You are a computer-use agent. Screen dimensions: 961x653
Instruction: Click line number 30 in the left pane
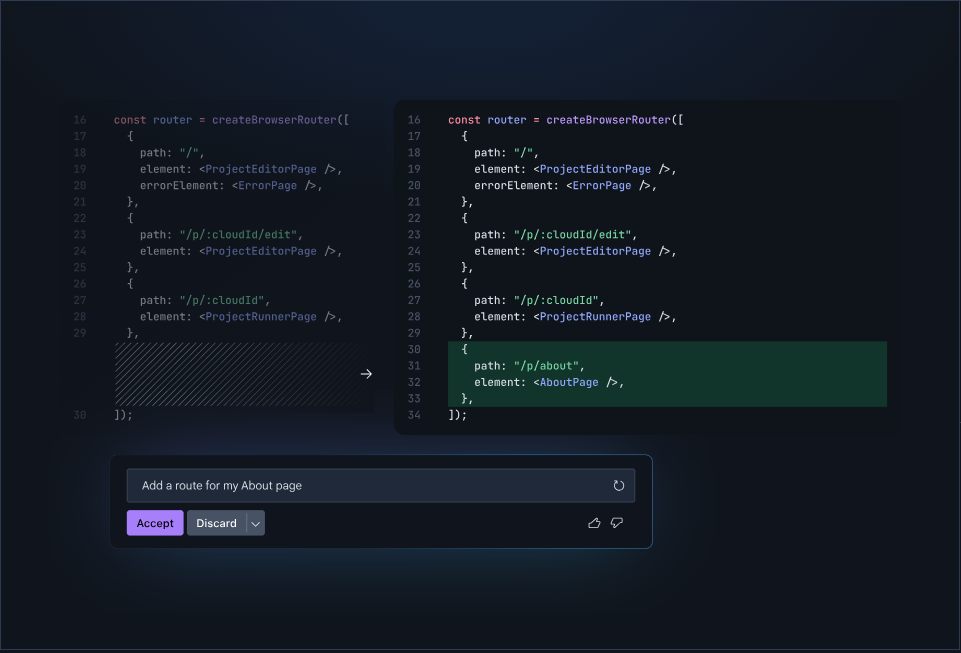[x=80, y=415]
